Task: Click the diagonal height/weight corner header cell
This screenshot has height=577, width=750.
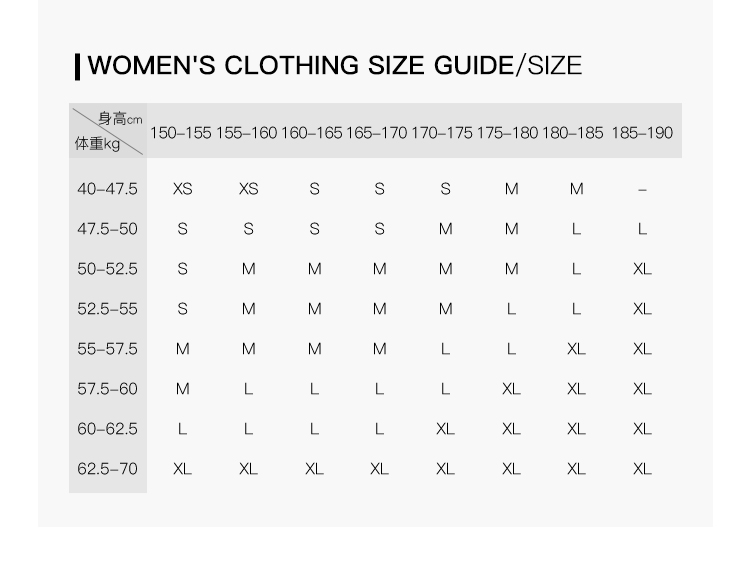Action: 108,132
